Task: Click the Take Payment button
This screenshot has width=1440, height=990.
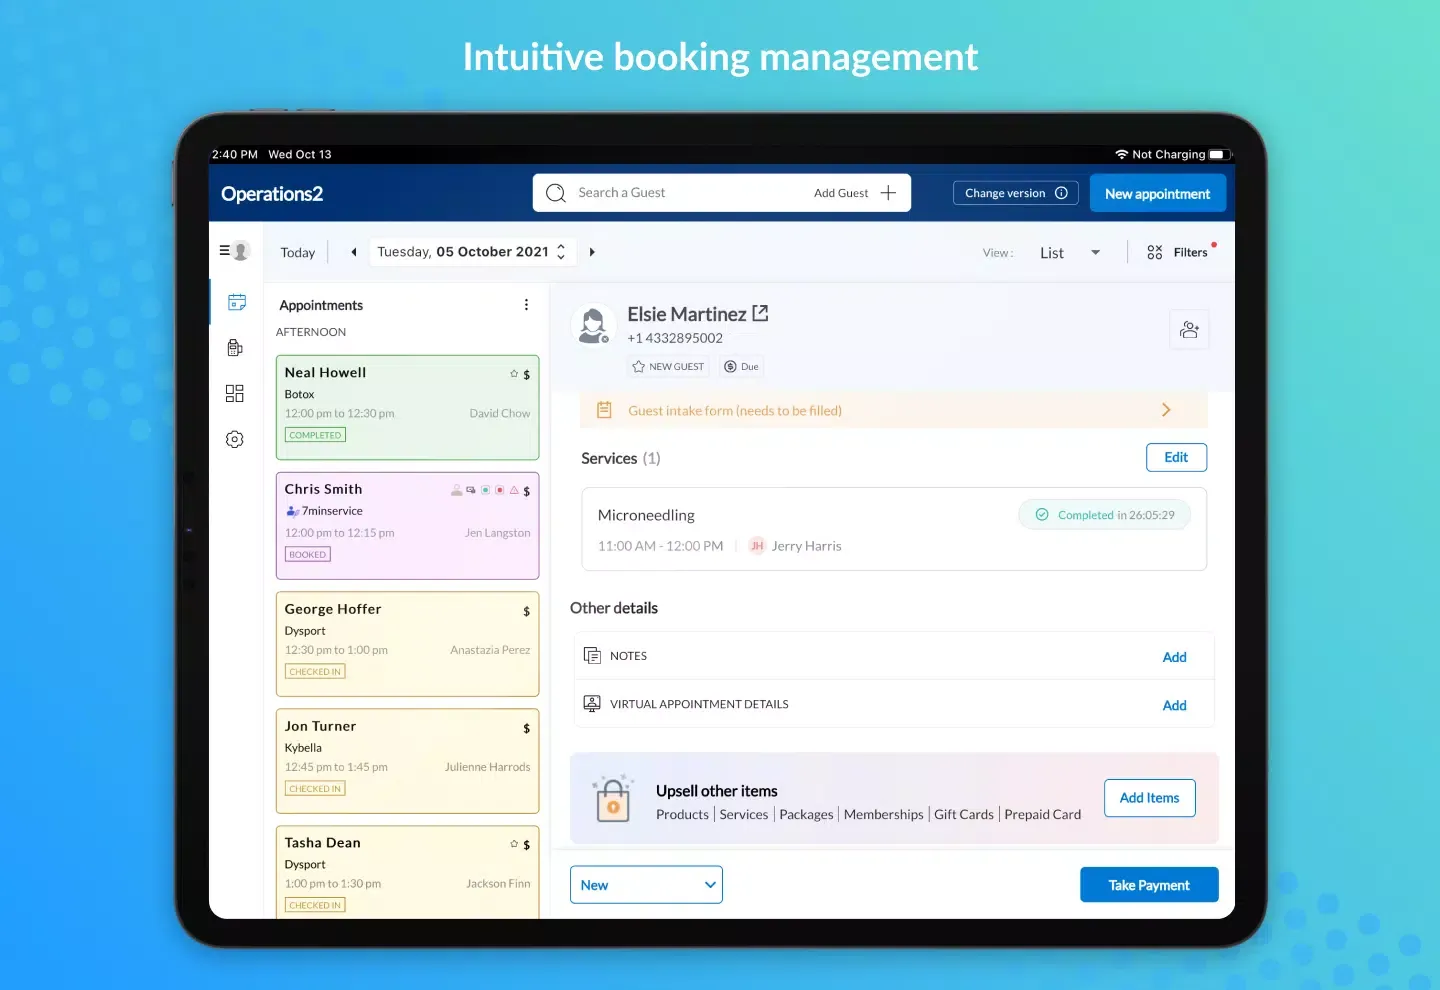Action: [1149, 885]
